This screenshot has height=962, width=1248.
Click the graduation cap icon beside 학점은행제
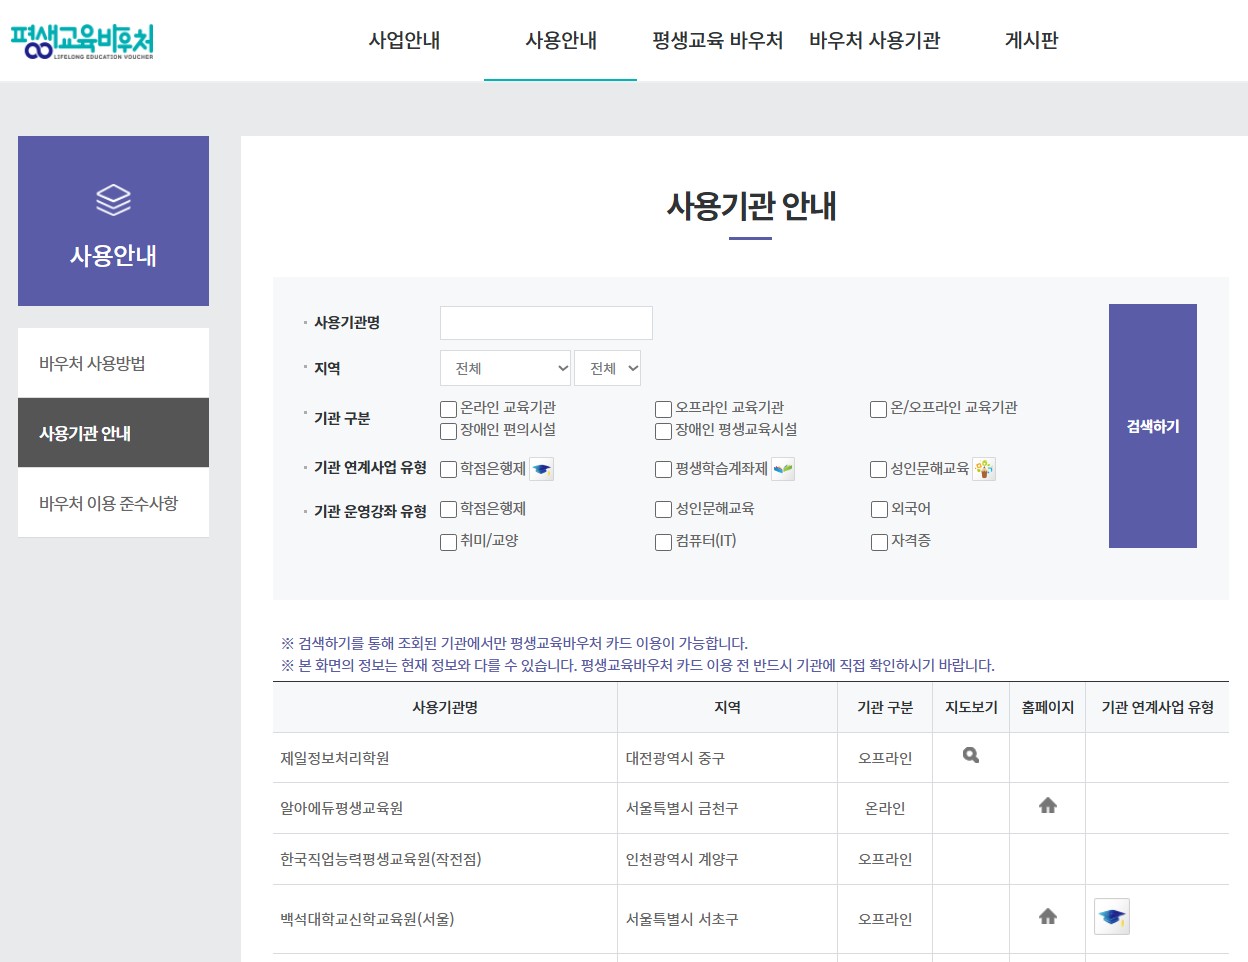(x=541, y=468)
